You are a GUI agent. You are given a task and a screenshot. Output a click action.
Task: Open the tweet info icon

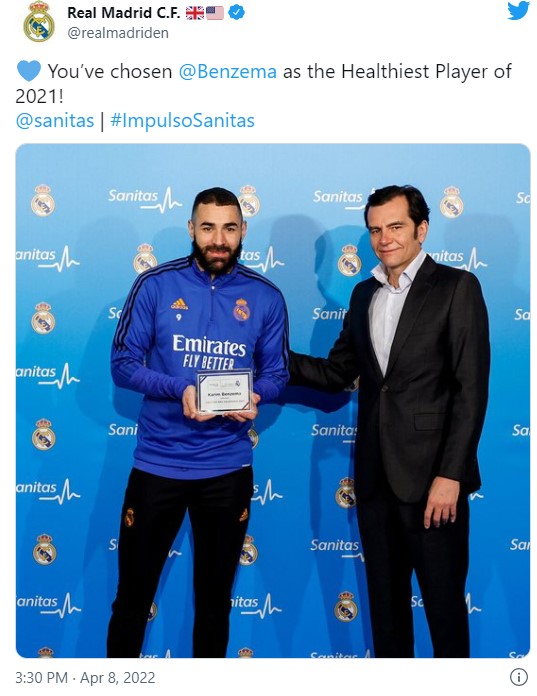click(518, 677)
